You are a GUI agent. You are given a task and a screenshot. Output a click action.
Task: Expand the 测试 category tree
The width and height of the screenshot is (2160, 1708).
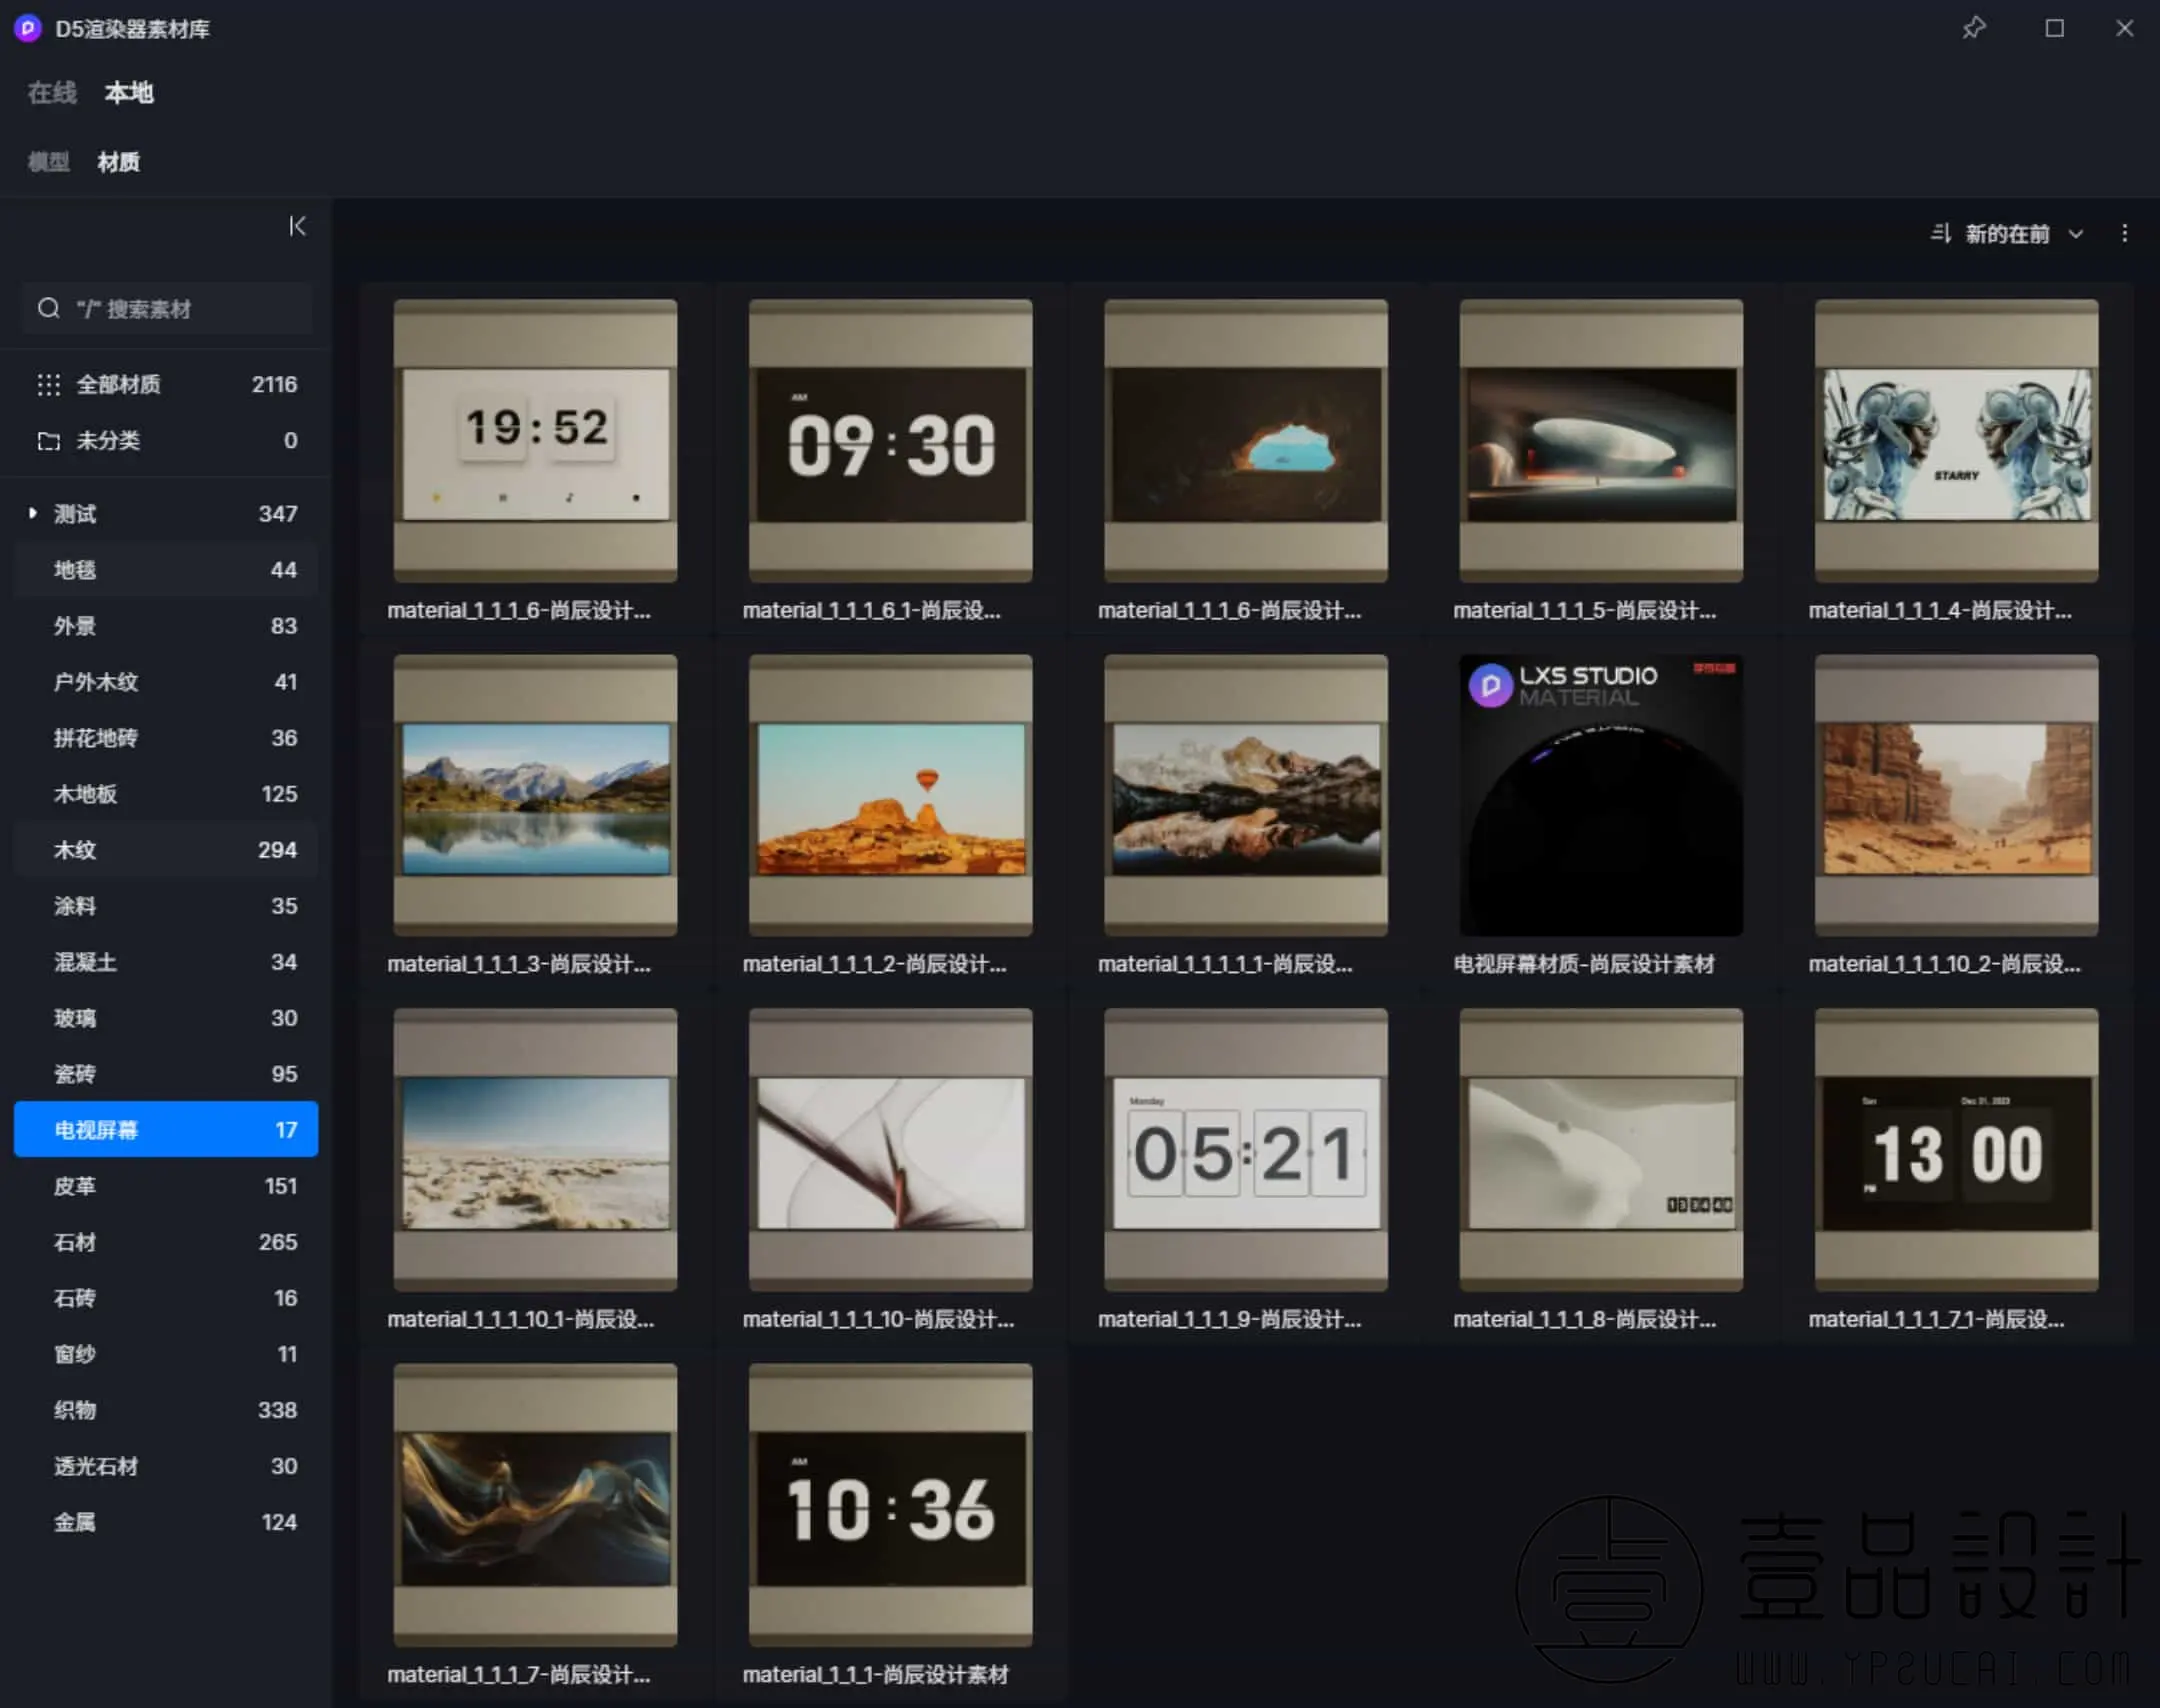(x=33, y=513)
